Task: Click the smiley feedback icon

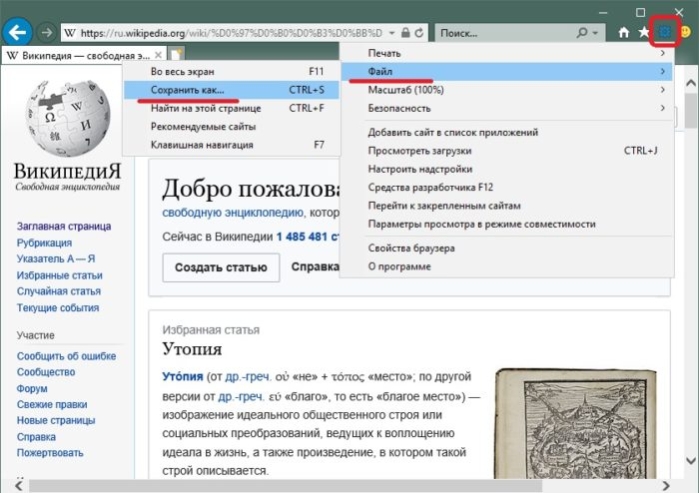Action: tap(685, 32)
